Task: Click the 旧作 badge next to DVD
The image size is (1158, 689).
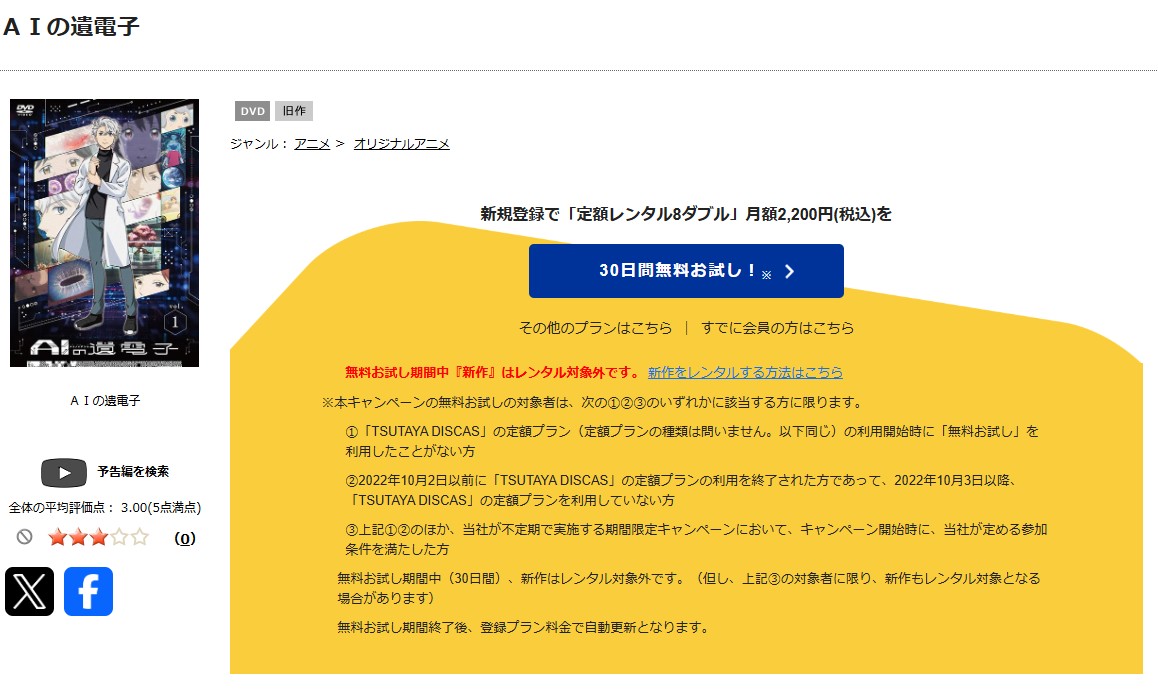Action: pyautogui.click(x=293, y=111)
